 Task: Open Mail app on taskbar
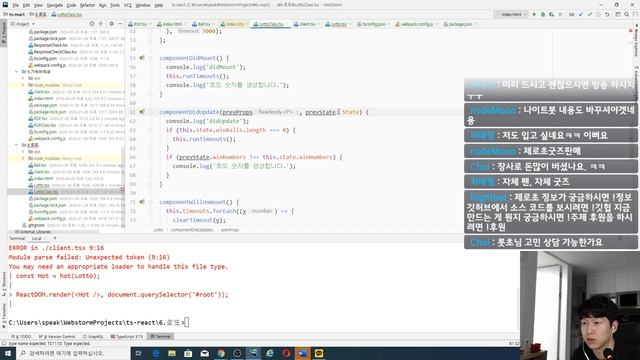204,353
